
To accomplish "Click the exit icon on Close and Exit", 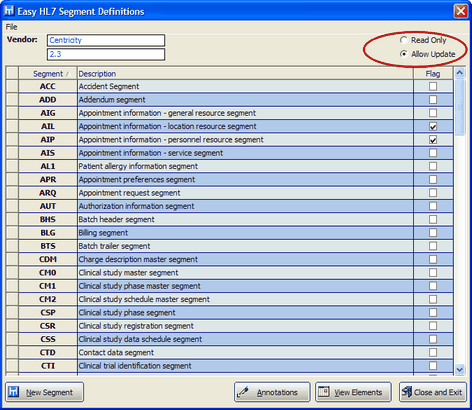I will pos(407,392).
